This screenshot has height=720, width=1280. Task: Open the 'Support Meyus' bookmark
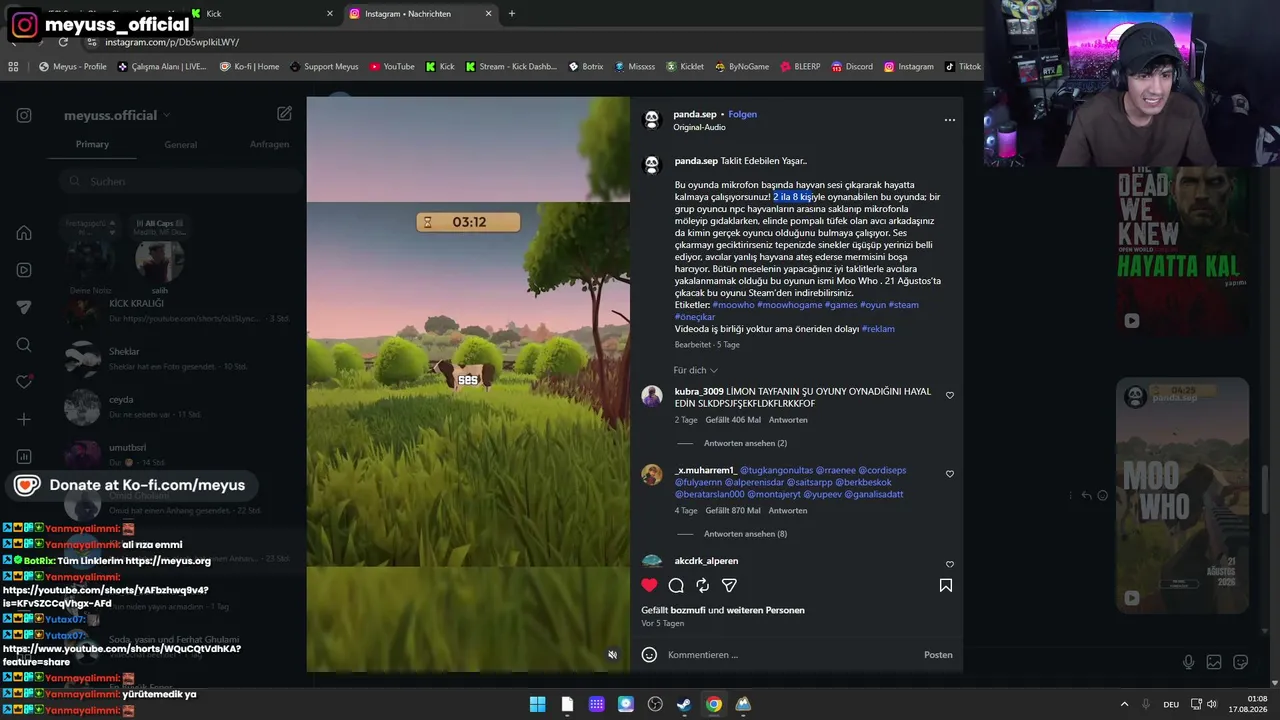324,67
